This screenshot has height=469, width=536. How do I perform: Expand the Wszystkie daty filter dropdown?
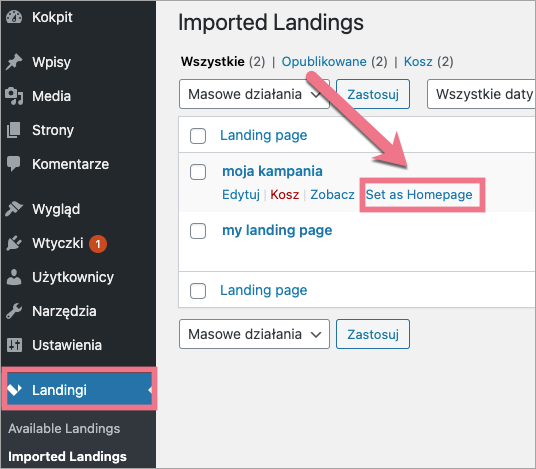tap(481, 94)
